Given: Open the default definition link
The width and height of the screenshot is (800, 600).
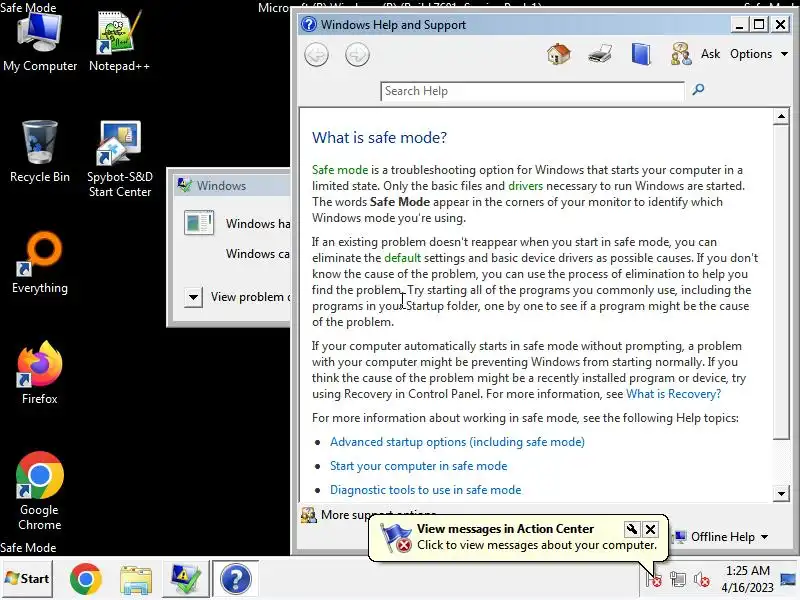Looking at the screenshot, I should pyautogui.click(x=403, y=258).
